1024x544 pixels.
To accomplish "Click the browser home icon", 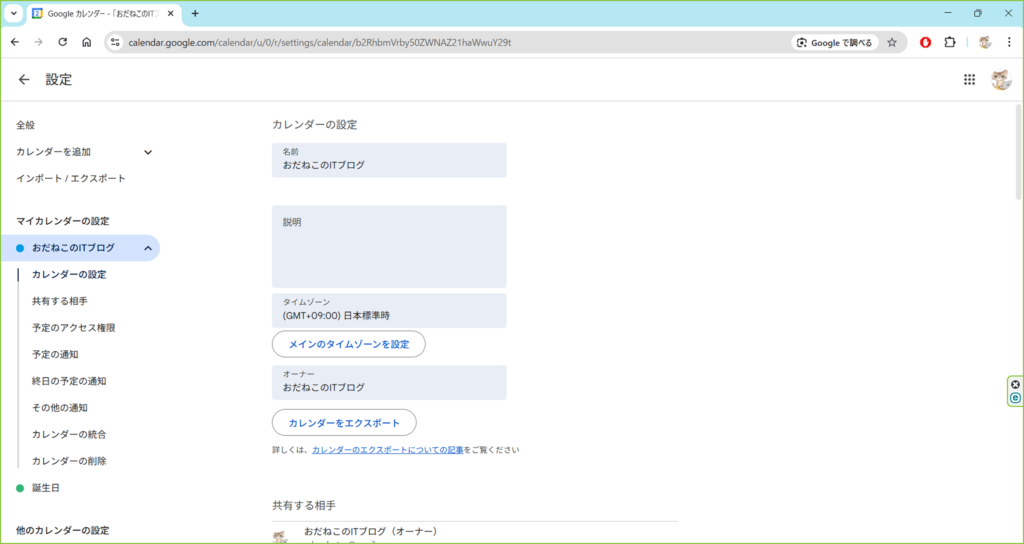I will point(87,42).
